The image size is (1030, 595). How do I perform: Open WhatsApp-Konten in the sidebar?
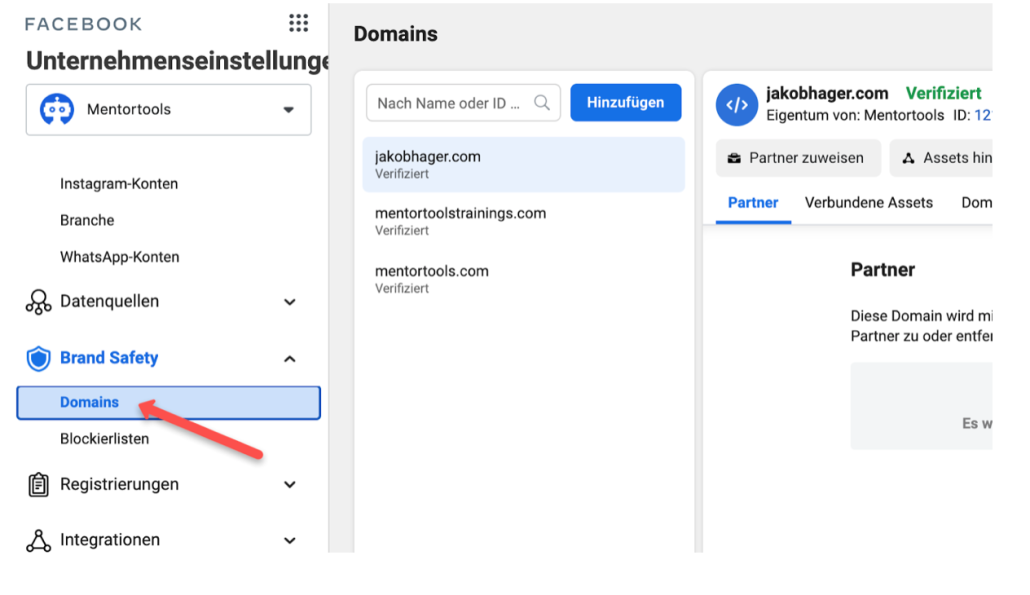[120, 257]
